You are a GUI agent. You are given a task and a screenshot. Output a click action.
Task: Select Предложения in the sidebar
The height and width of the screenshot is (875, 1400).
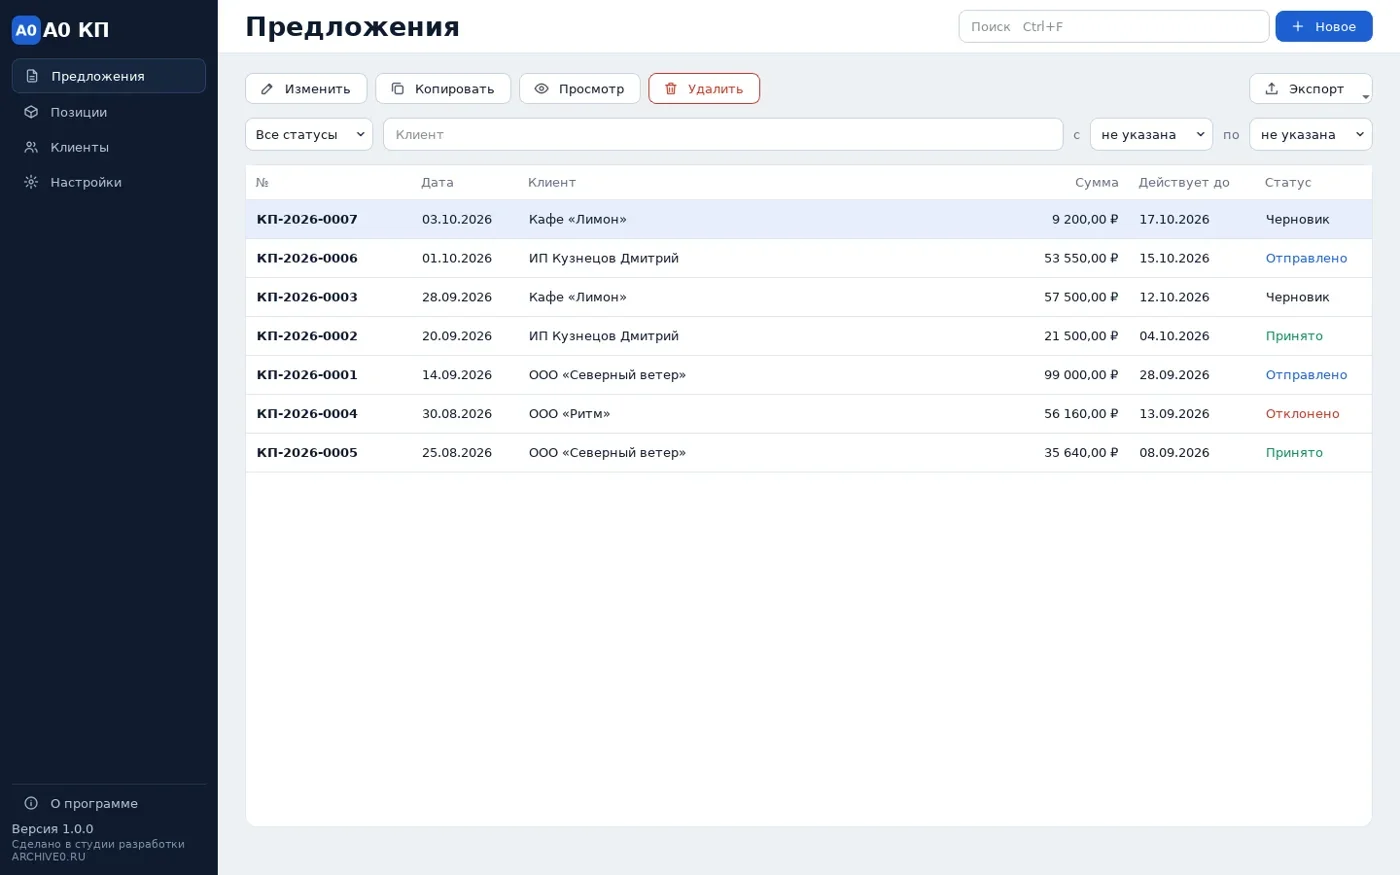[x=109, y=76]
